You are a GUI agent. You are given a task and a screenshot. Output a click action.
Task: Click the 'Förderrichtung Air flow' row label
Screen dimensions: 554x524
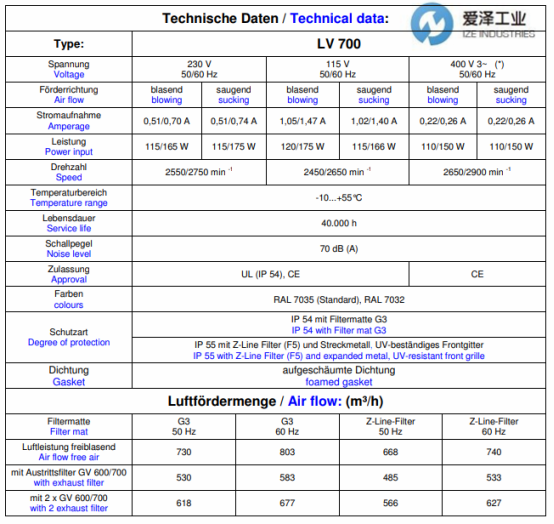point(69,95)
